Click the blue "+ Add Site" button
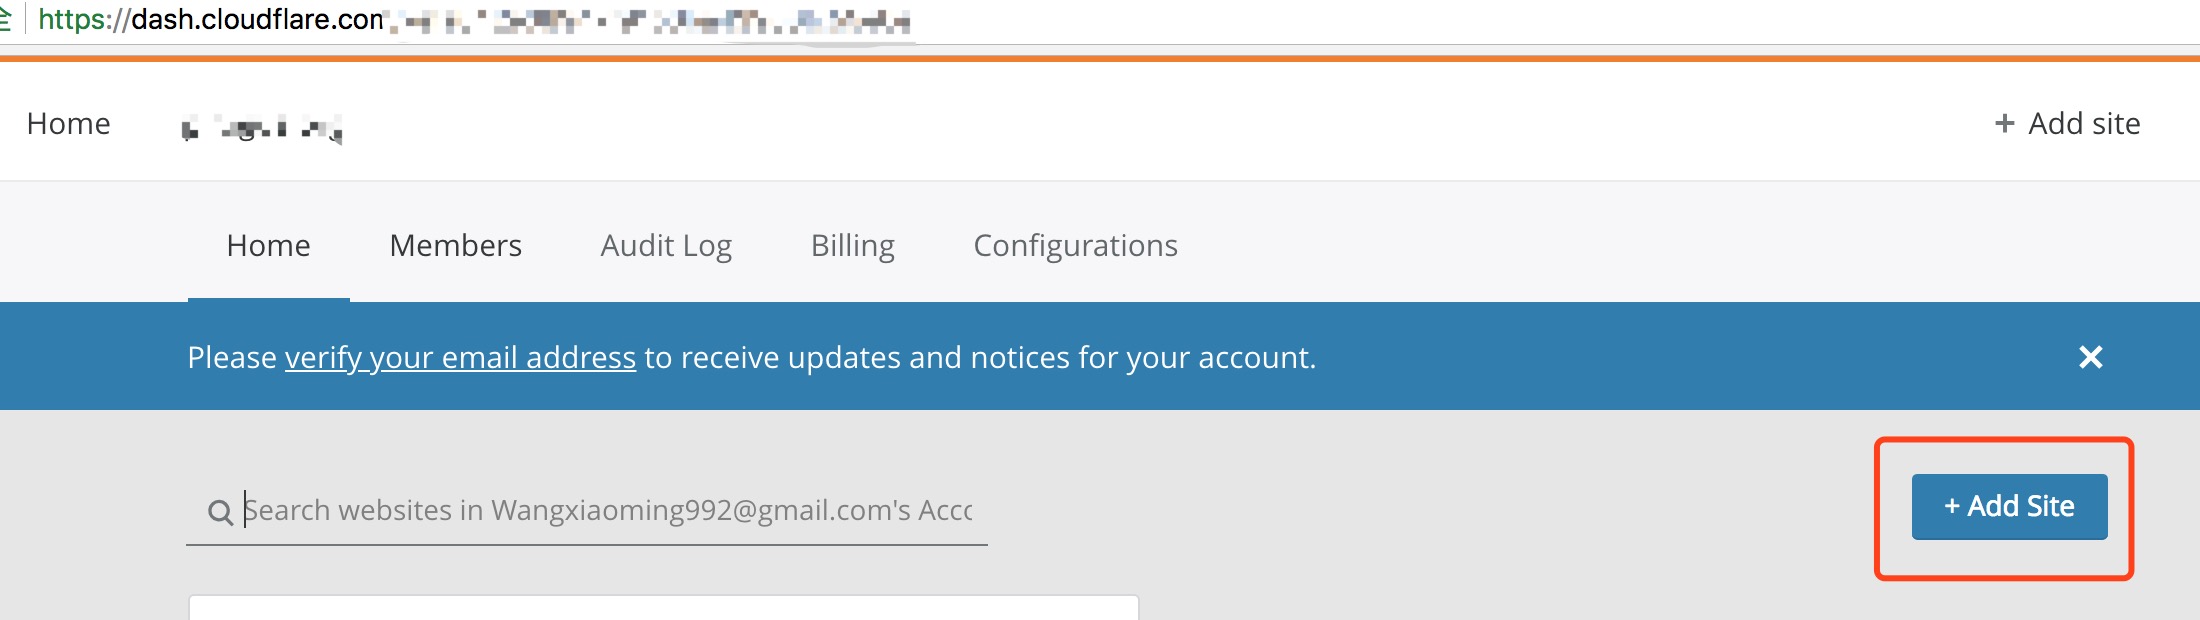This screenshot has width=2200, height=620. coord(2009,507)
